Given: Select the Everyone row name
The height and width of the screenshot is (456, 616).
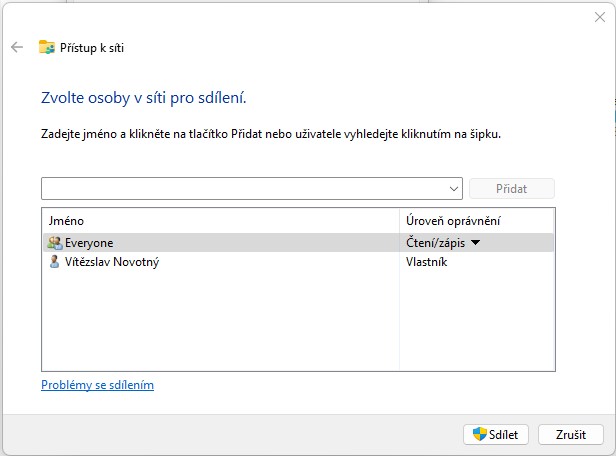Looking at the screenshot, I should [89, 243].
